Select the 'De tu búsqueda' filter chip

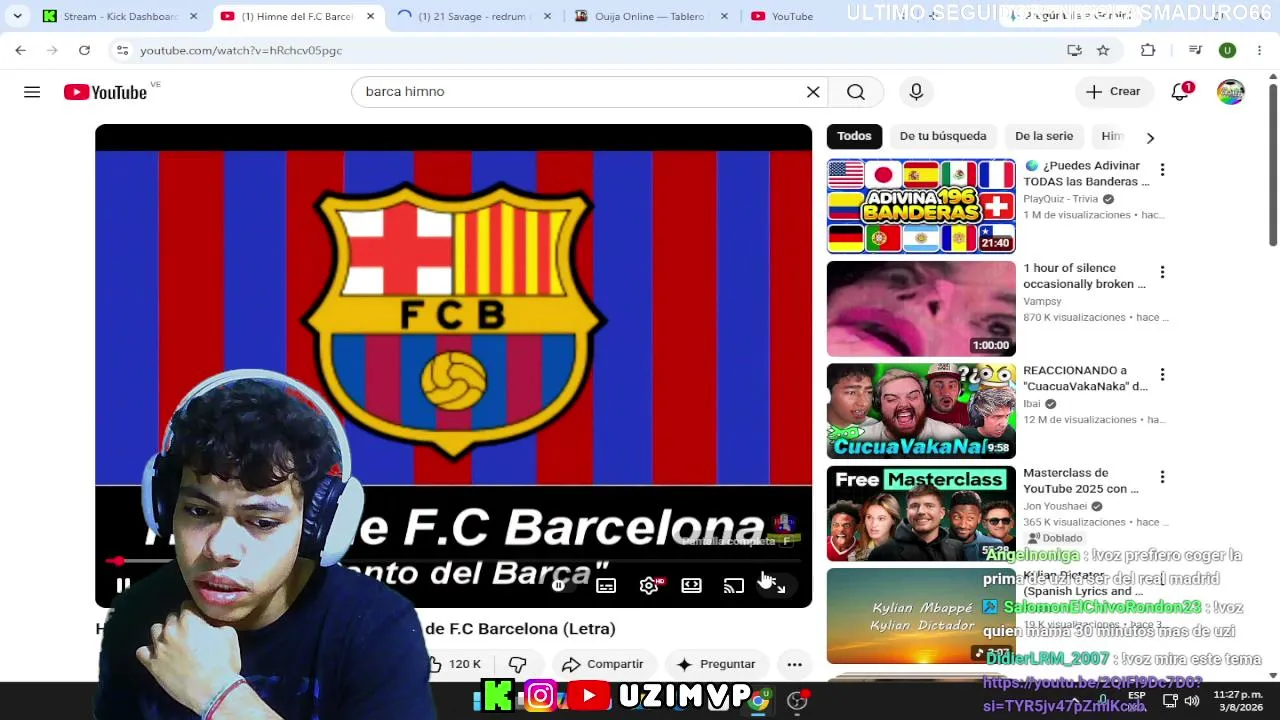coord(943,136)
